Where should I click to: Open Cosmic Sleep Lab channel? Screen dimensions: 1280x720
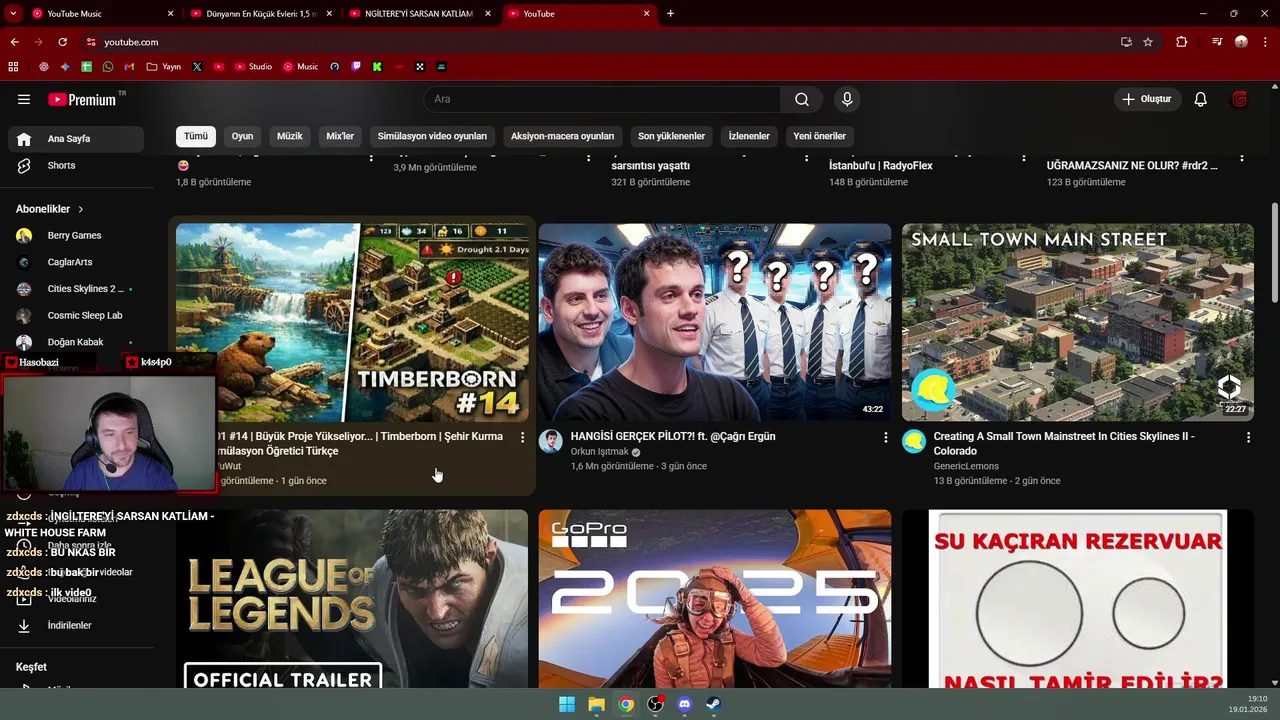tap(76, 315)
